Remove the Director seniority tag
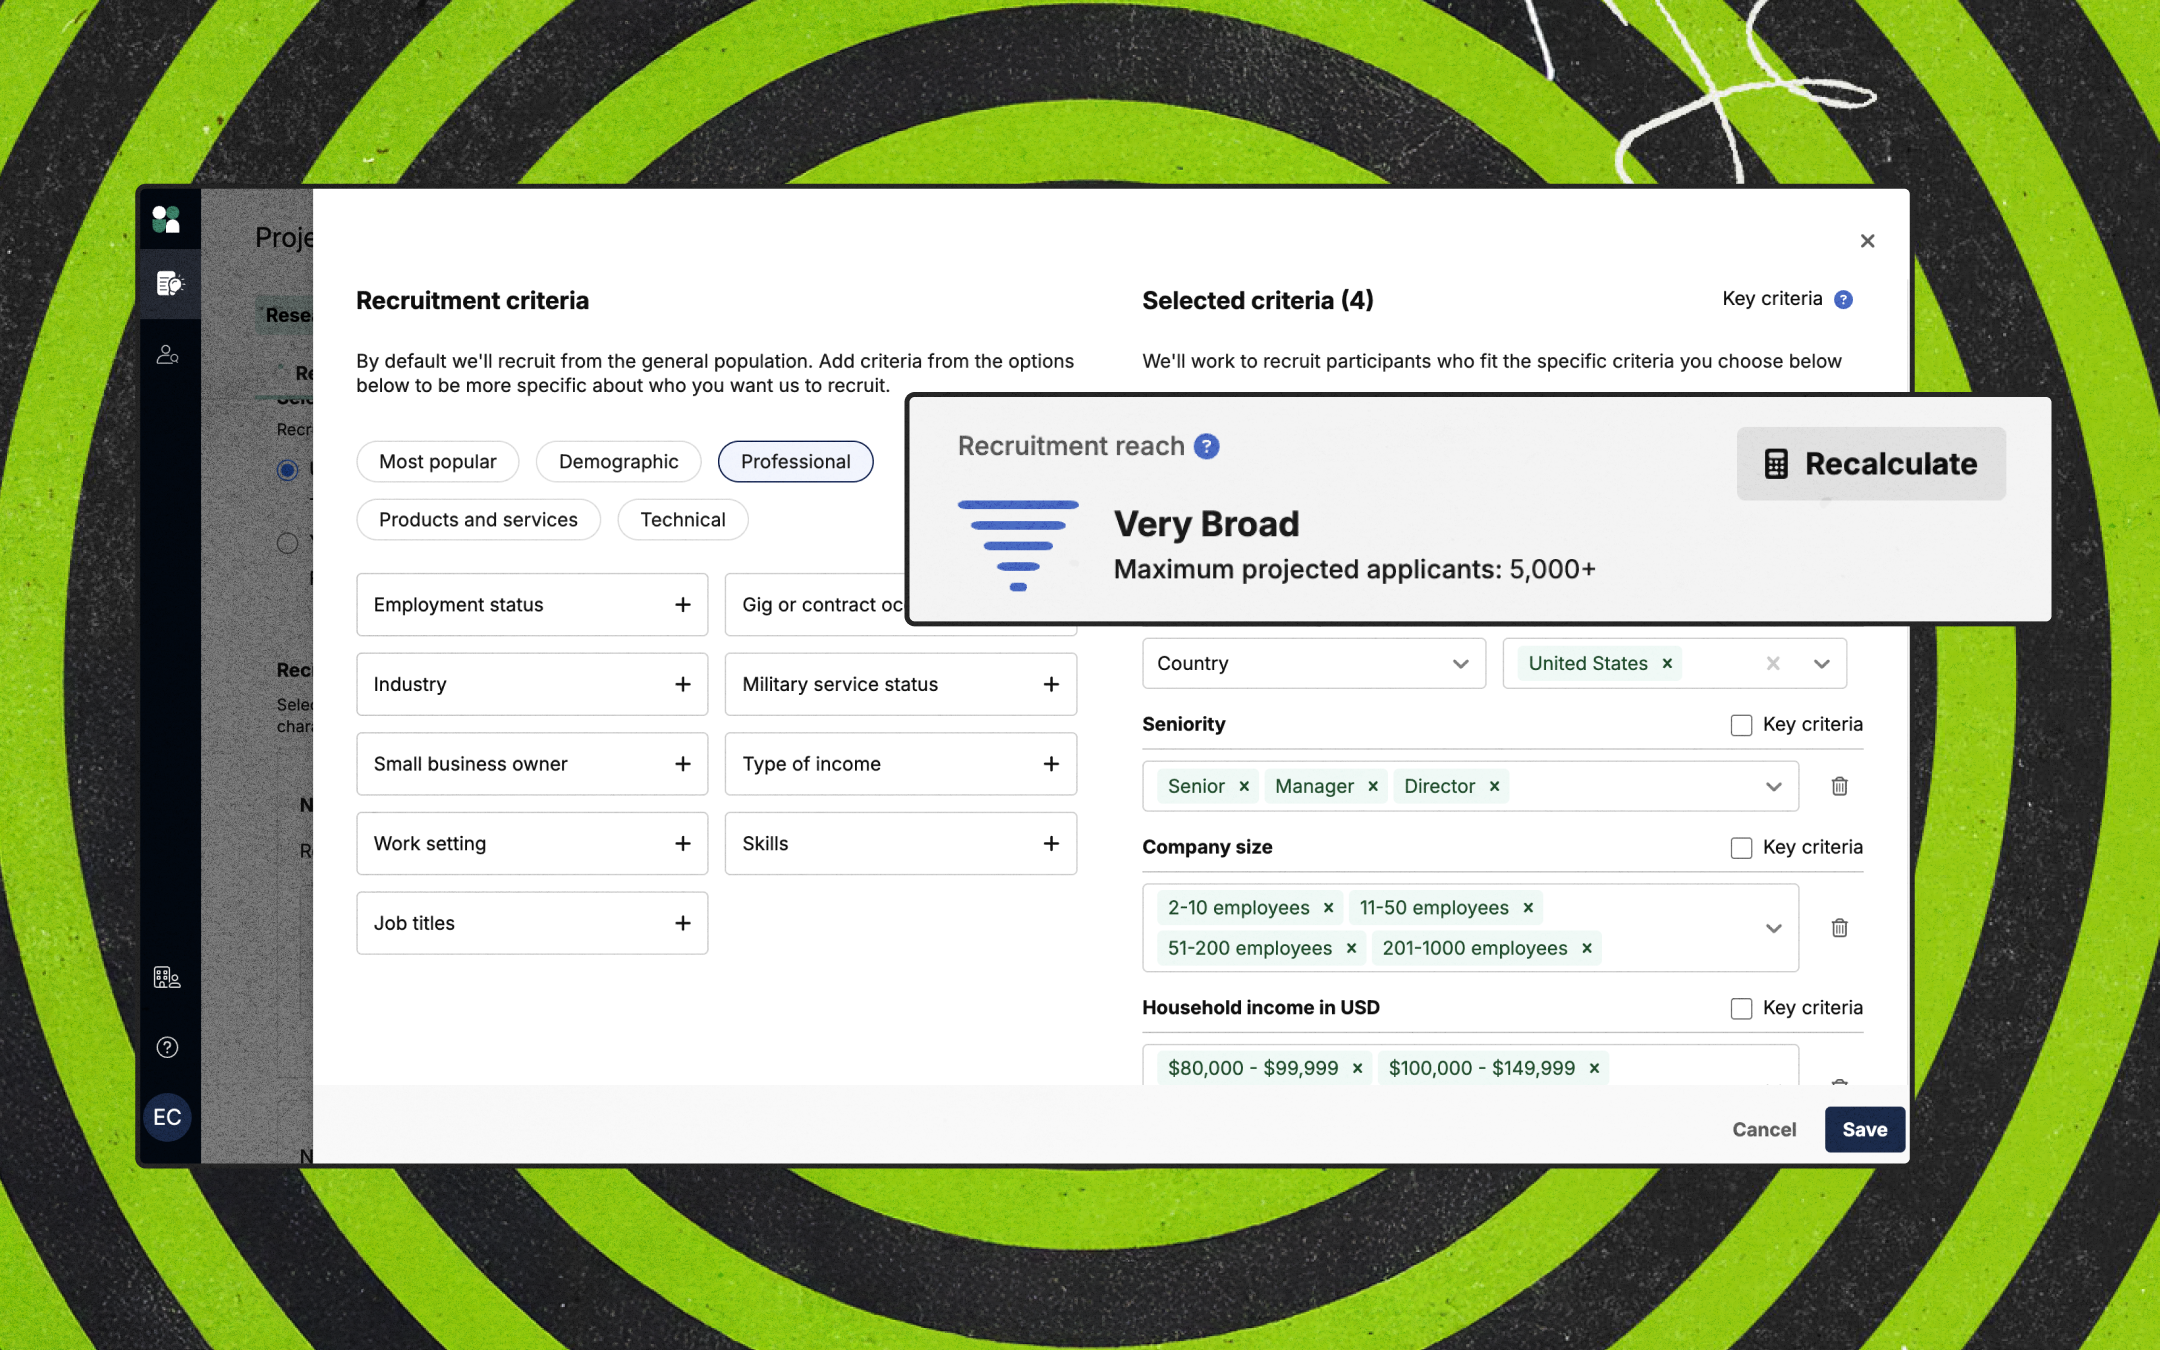 tap(1494, 786)
